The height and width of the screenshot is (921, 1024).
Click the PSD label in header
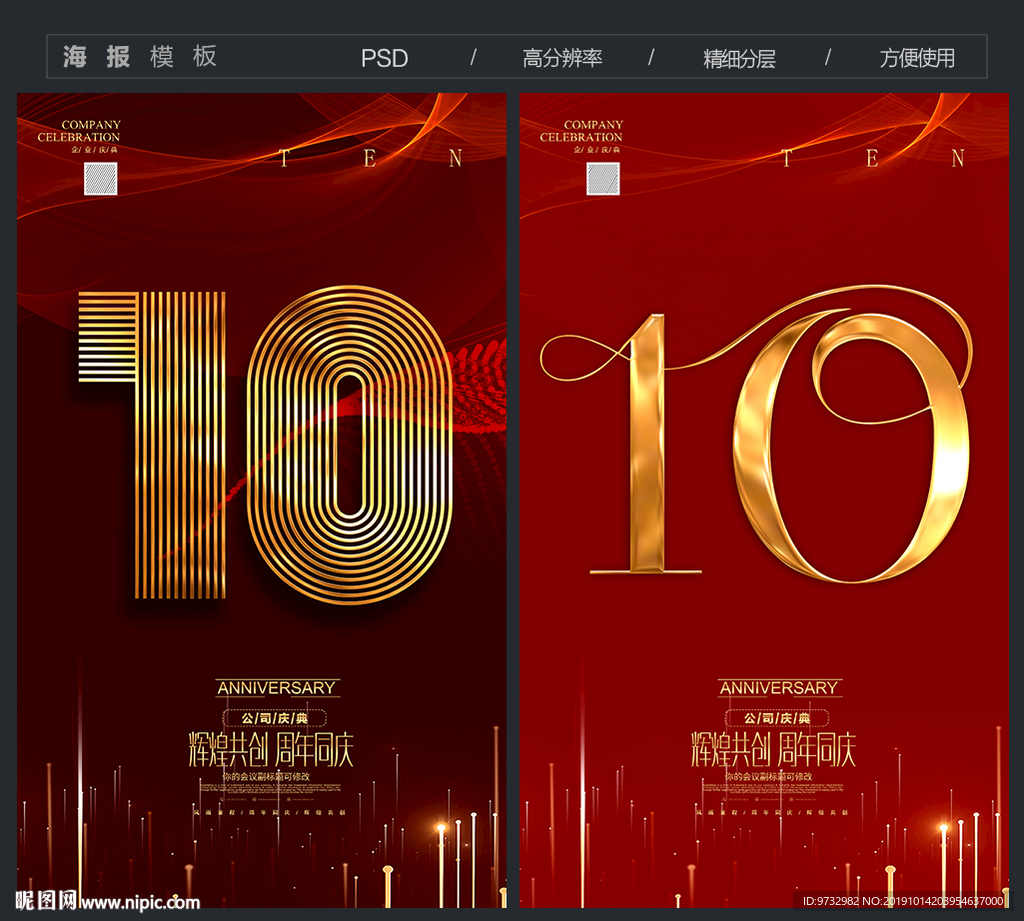[384, 59]
